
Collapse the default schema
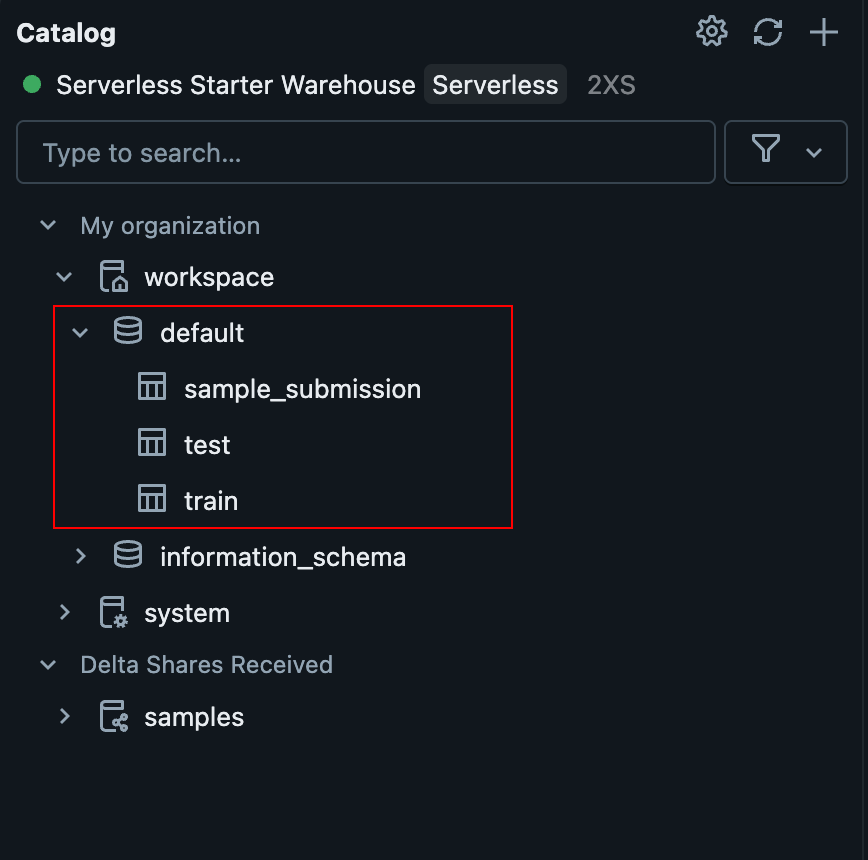[80, 333]
